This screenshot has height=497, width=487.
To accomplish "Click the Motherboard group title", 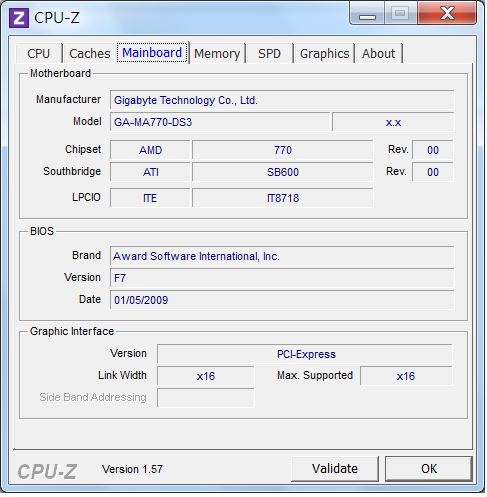I will pos(60,73).
